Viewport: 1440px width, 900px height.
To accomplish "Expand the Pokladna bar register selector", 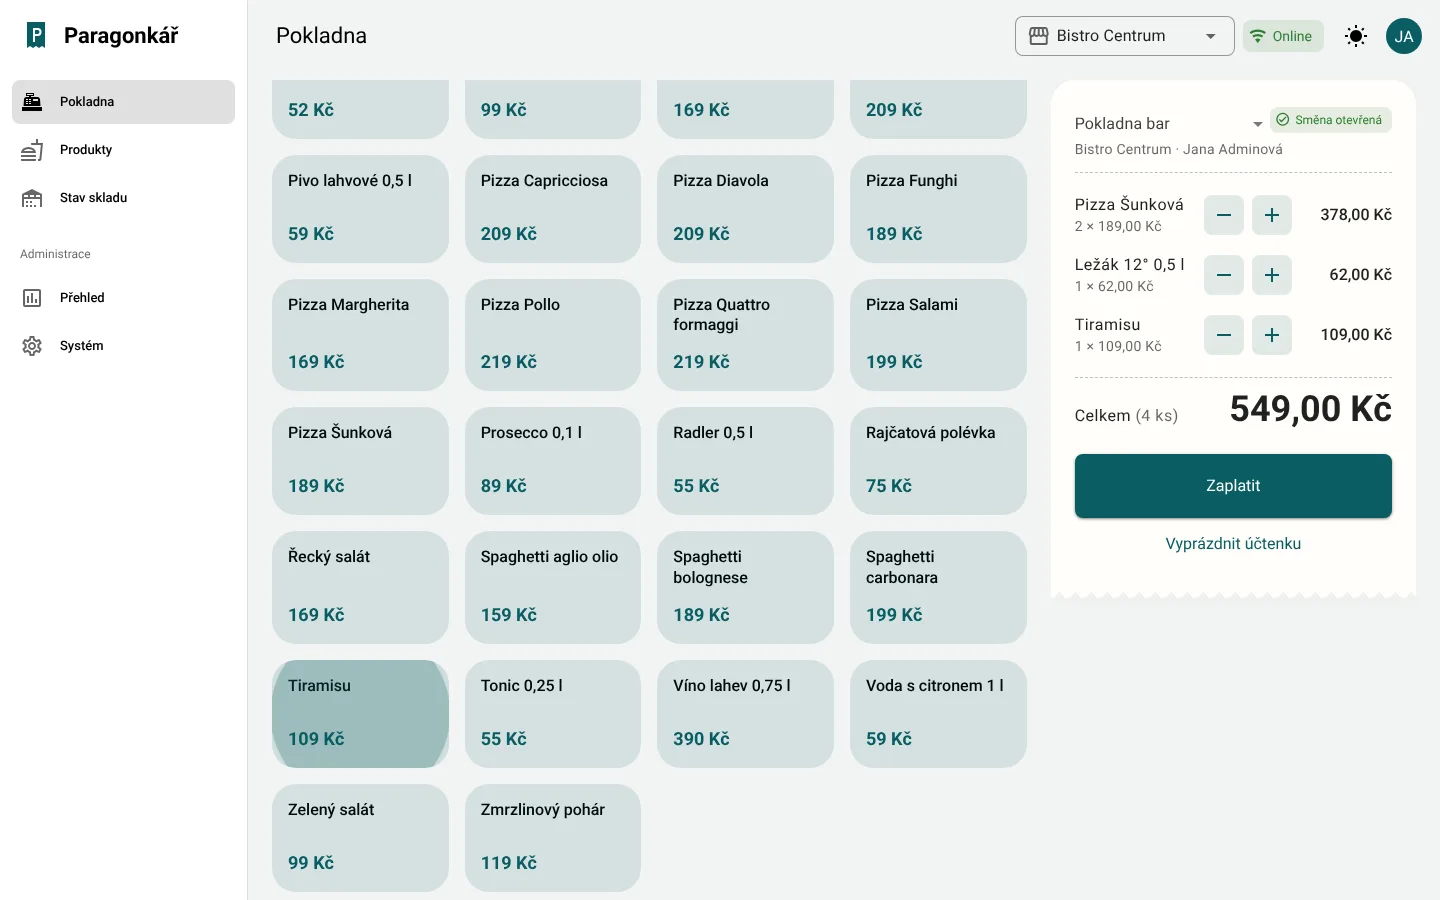I will click(1170, 124).
